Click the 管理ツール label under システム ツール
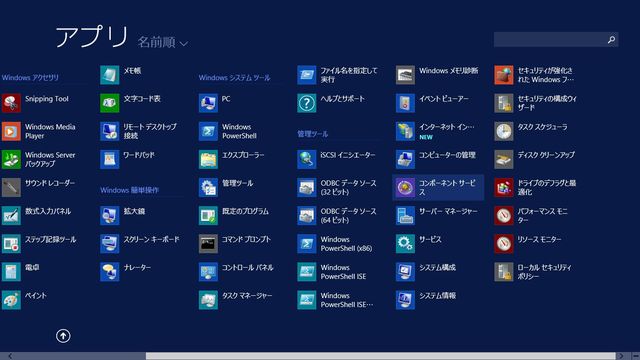The height and width of the screenshot is (360, 640). click(238, 183)
